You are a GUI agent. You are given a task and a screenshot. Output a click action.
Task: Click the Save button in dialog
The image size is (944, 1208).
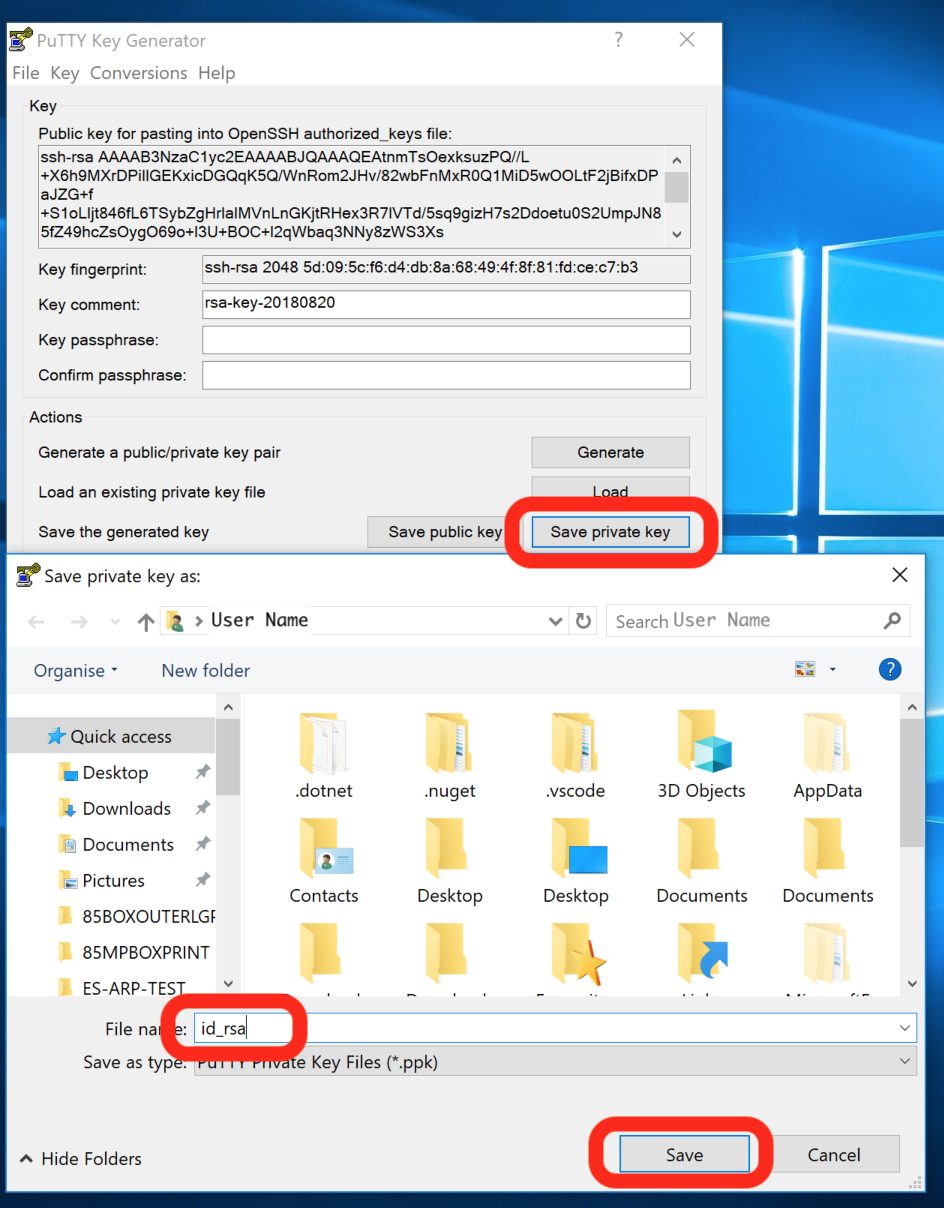[x=684, y=1155]
